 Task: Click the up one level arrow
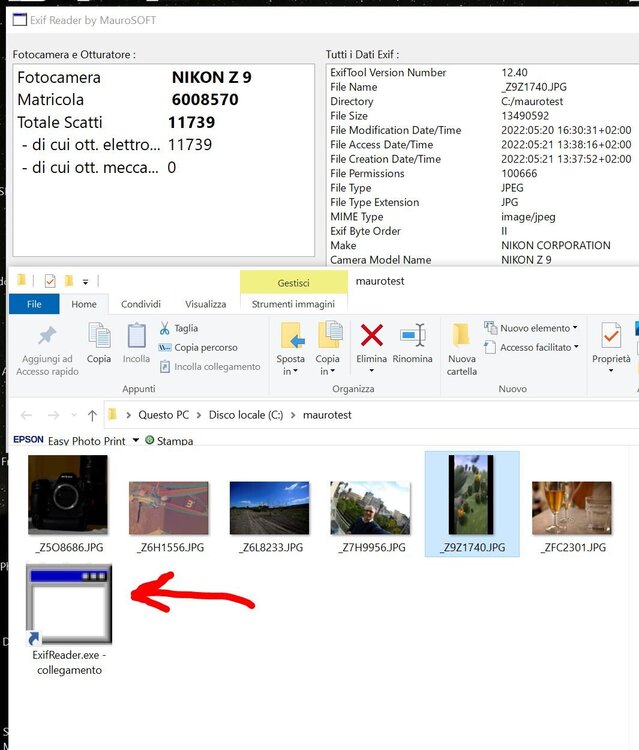pyautogui.click(x=92, y=415)
